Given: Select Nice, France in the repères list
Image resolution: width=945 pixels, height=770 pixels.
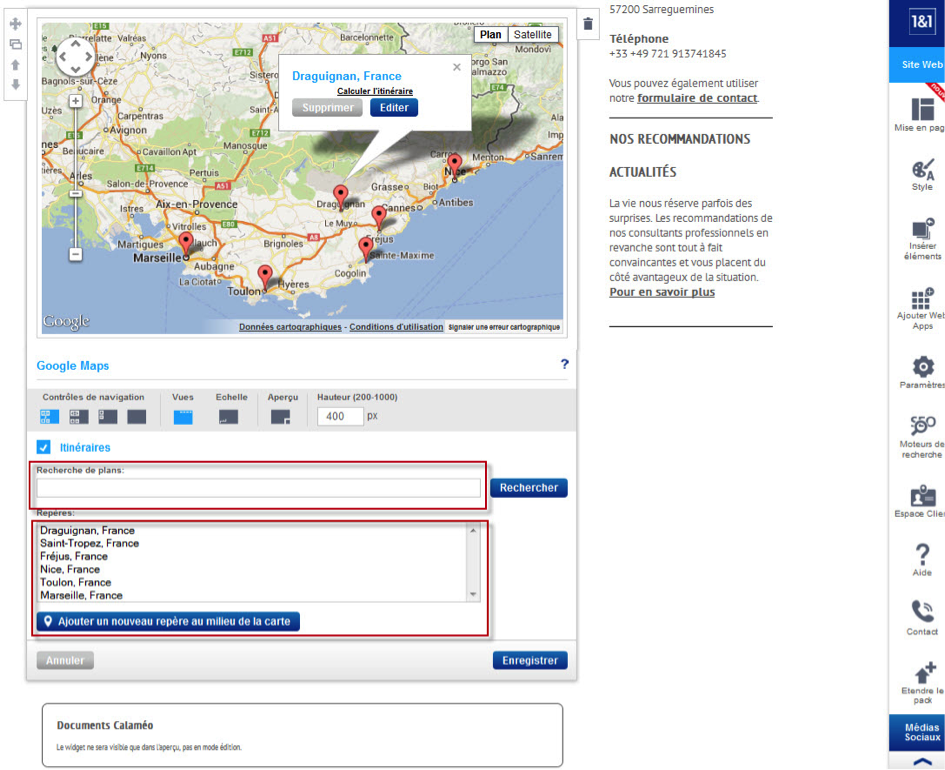Looking at the screenshot, I should pos(70,569).
